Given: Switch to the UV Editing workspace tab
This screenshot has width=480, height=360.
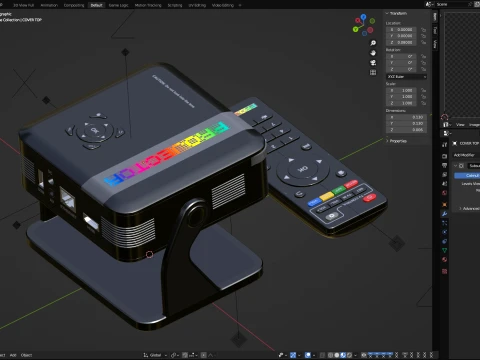Looking at the screenshot, I should pyautogui.click(x=197, y=5).
